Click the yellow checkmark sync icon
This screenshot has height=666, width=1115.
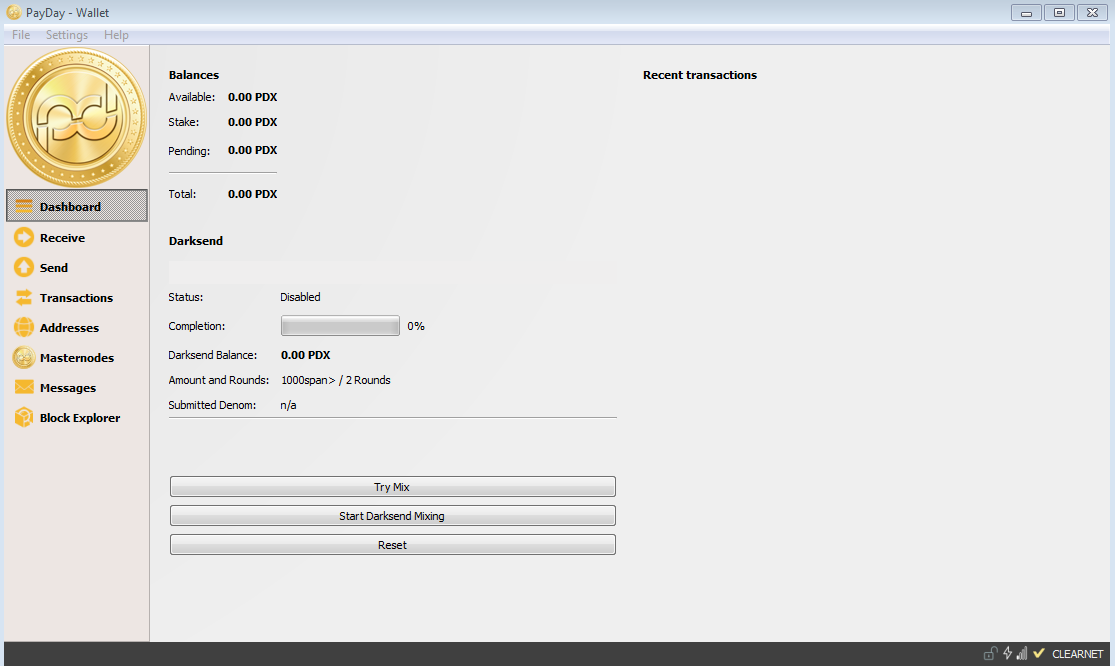[x=1039, y=652]
